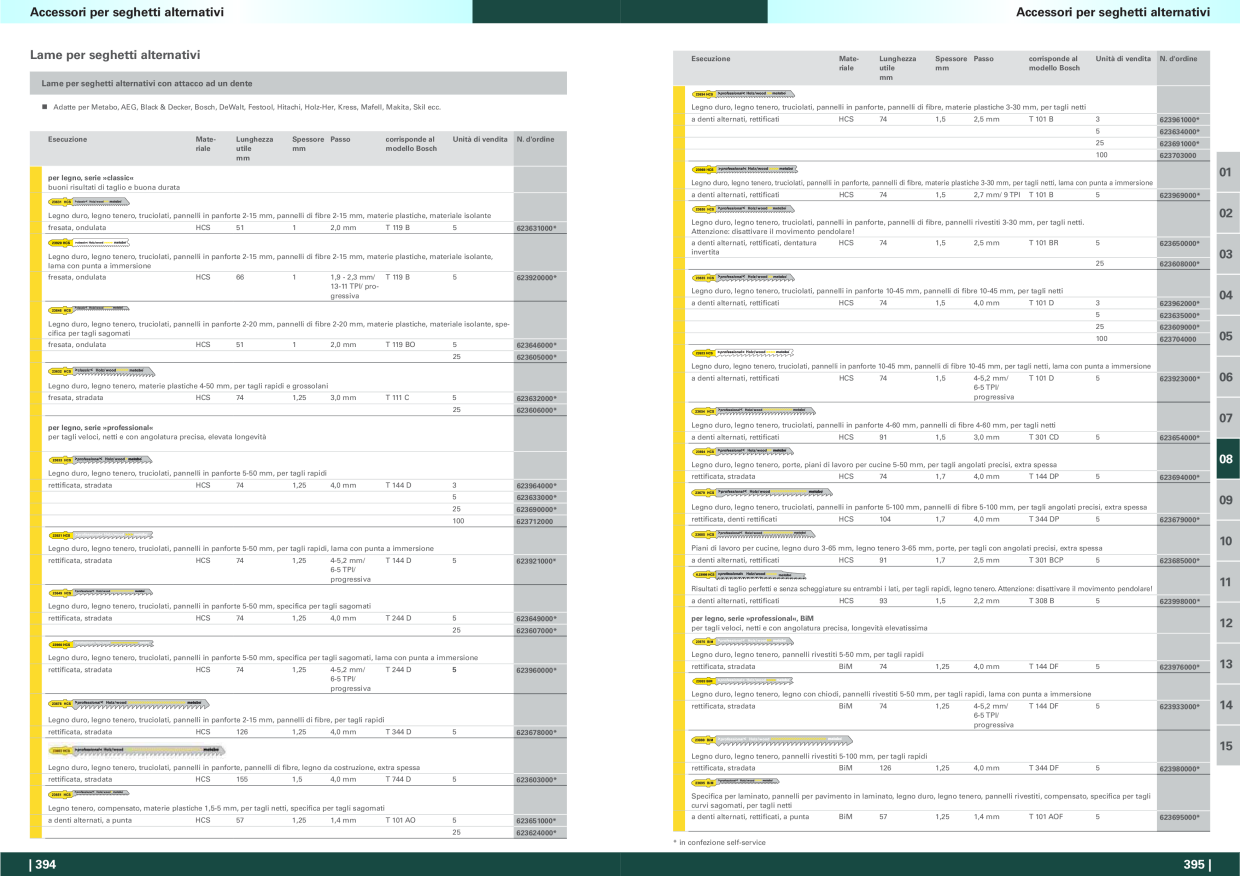
Task: Open chapter tab 15
Action: click(x=1226, y=746)
